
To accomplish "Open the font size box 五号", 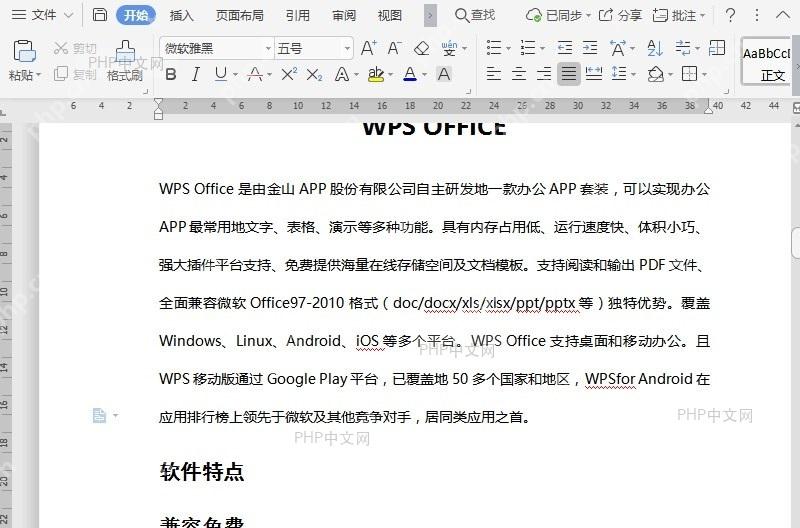I will (314, 48).
